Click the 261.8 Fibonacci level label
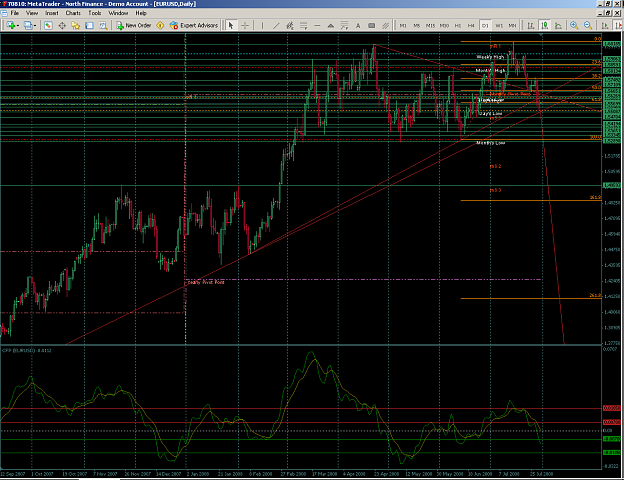This screenshot has height=480, width=625. point(595,295)
